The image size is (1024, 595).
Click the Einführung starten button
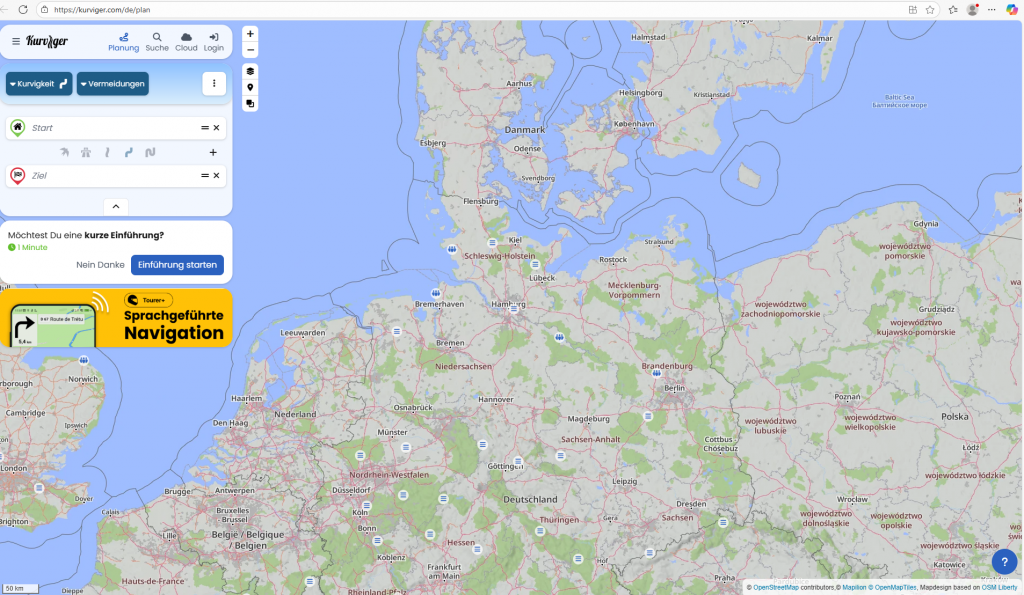pos(177,265)
